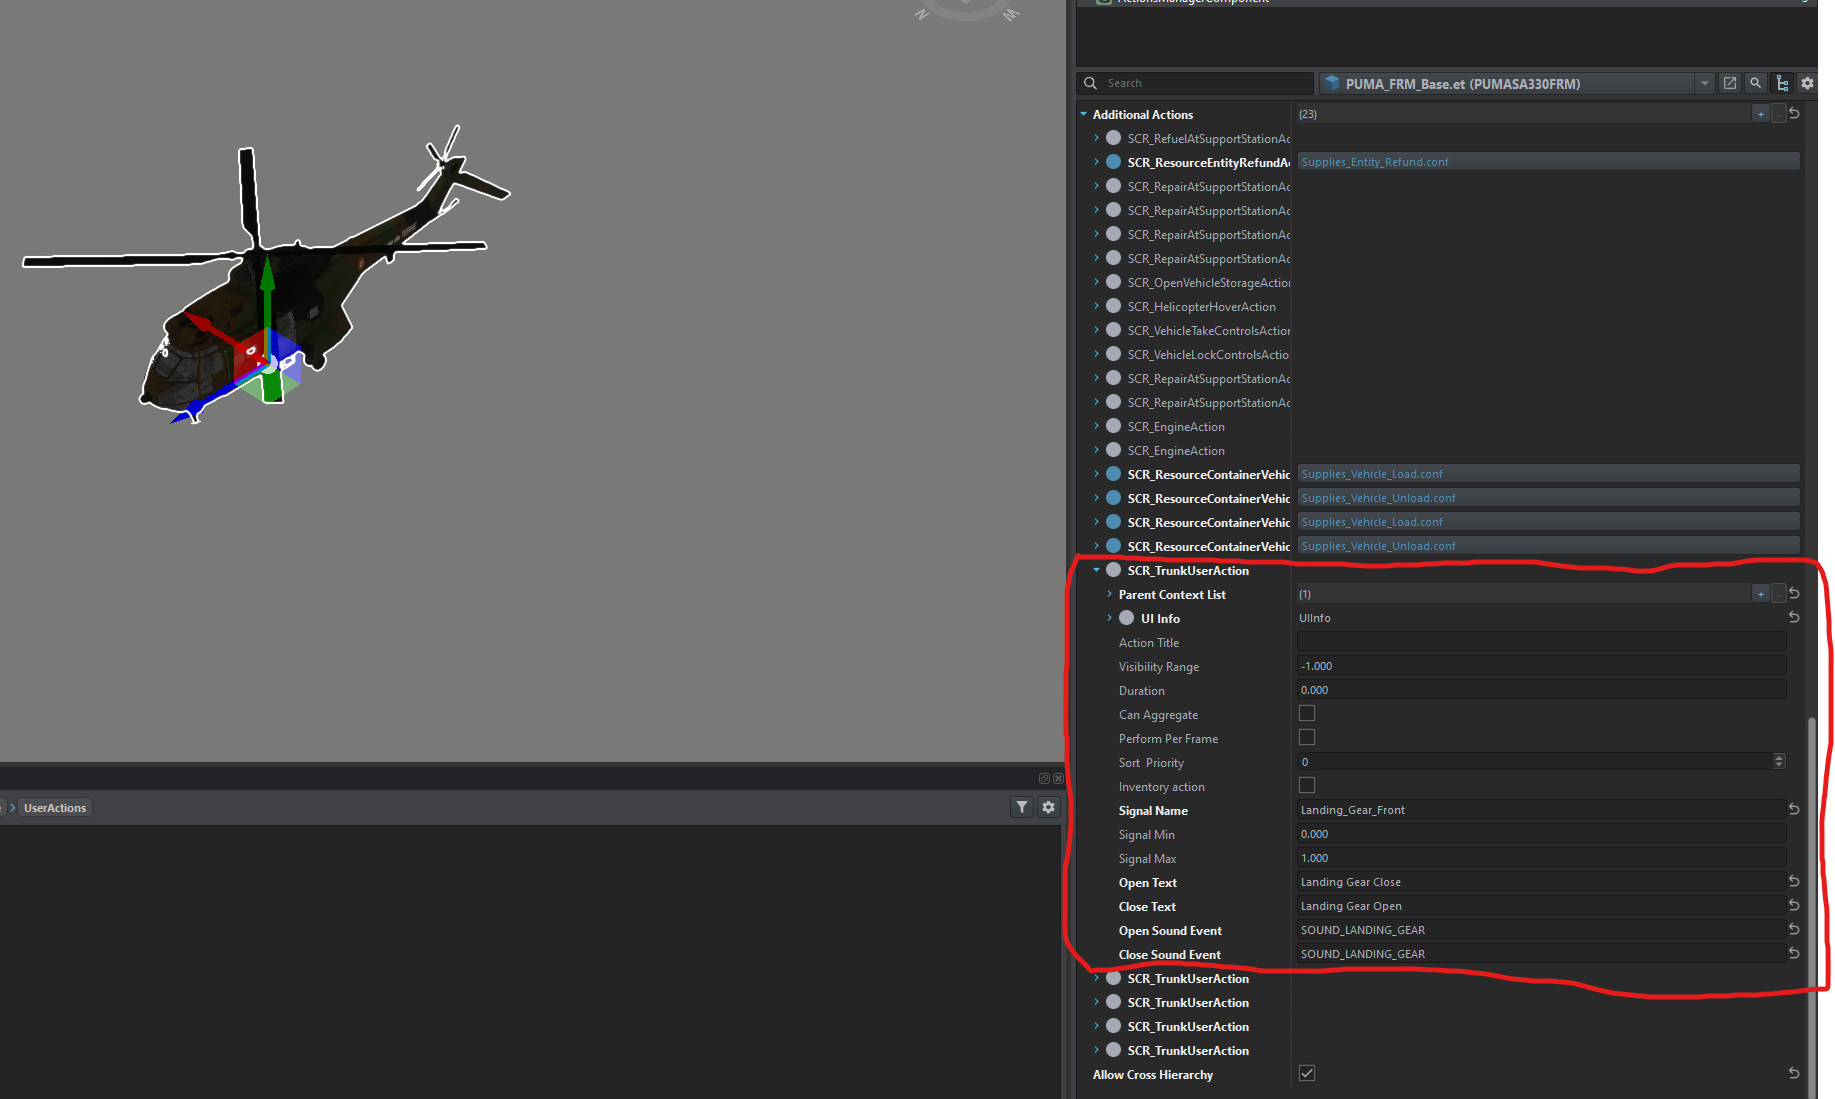Reset Allow Cross Hierarchy to default
1835x1099 pixels.
pyautogui.click(x=1794, y=1074)
